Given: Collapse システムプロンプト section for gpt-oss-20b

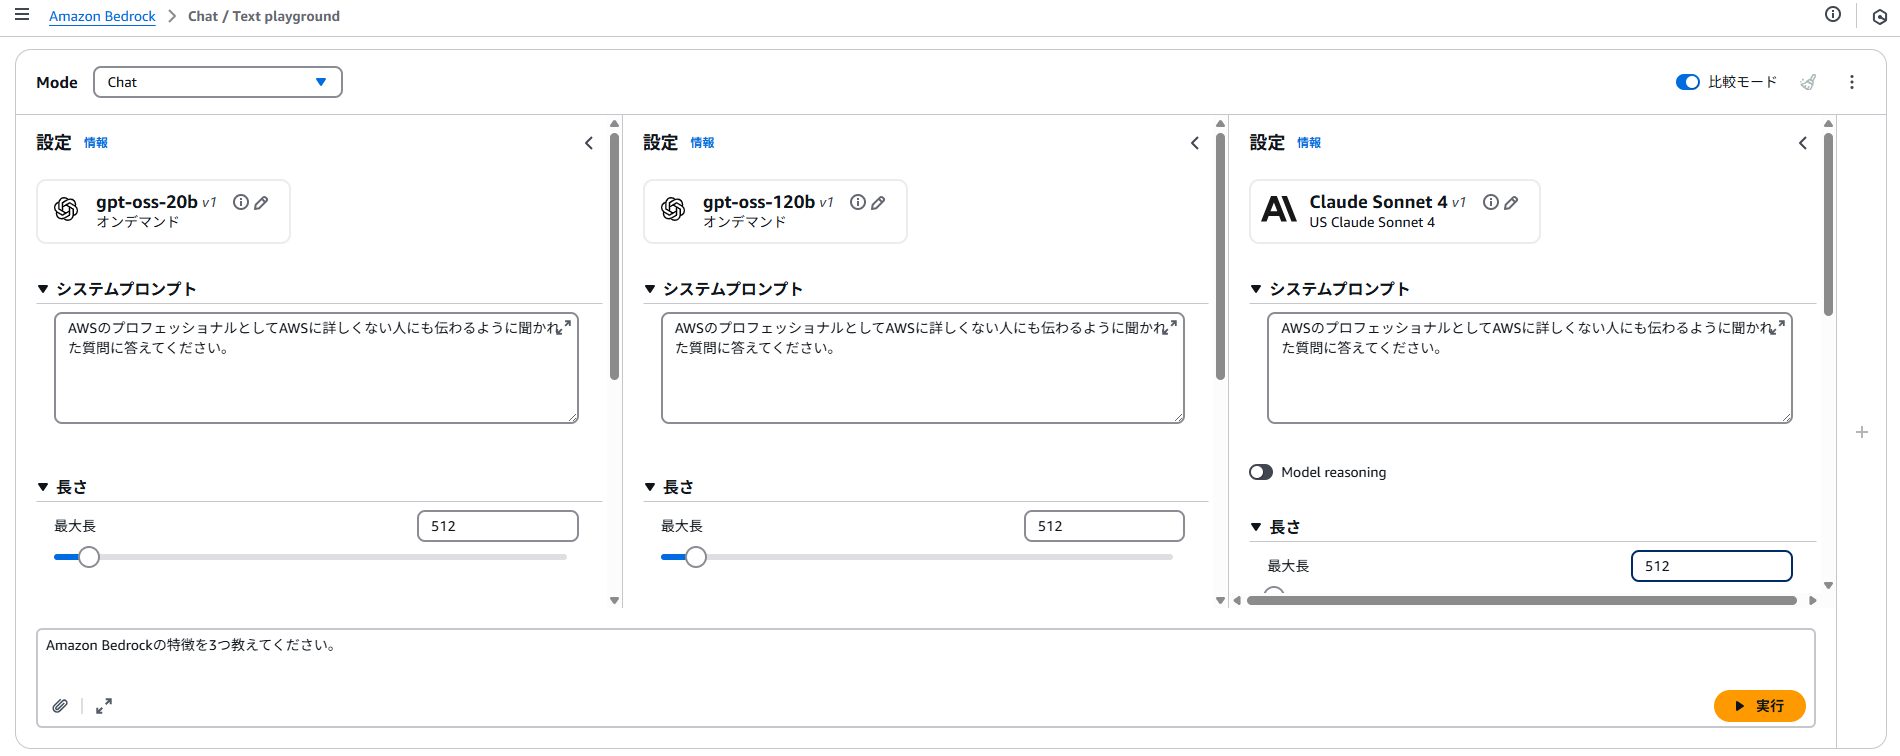Looking at the screenshot, I should pyautogui.click(x=43, y=289).
